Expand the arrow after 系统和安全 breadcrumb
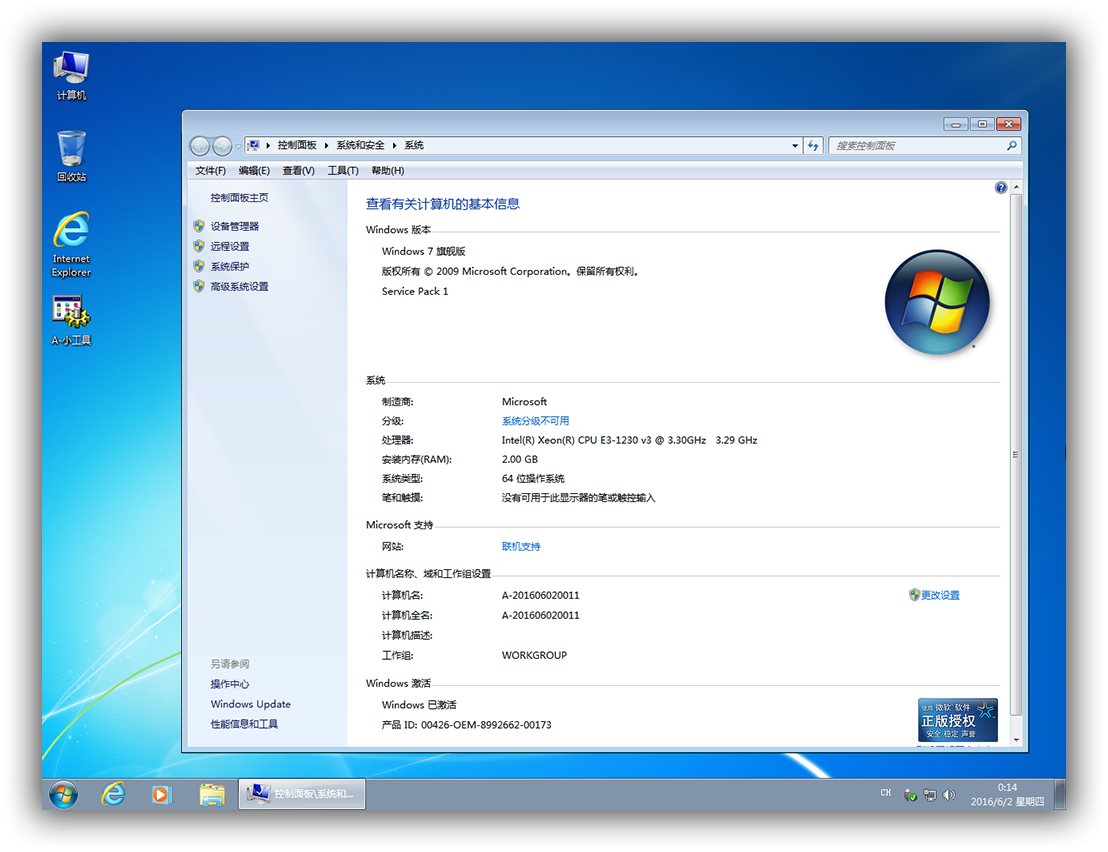The image size is (1108, 852). (394, 146)
